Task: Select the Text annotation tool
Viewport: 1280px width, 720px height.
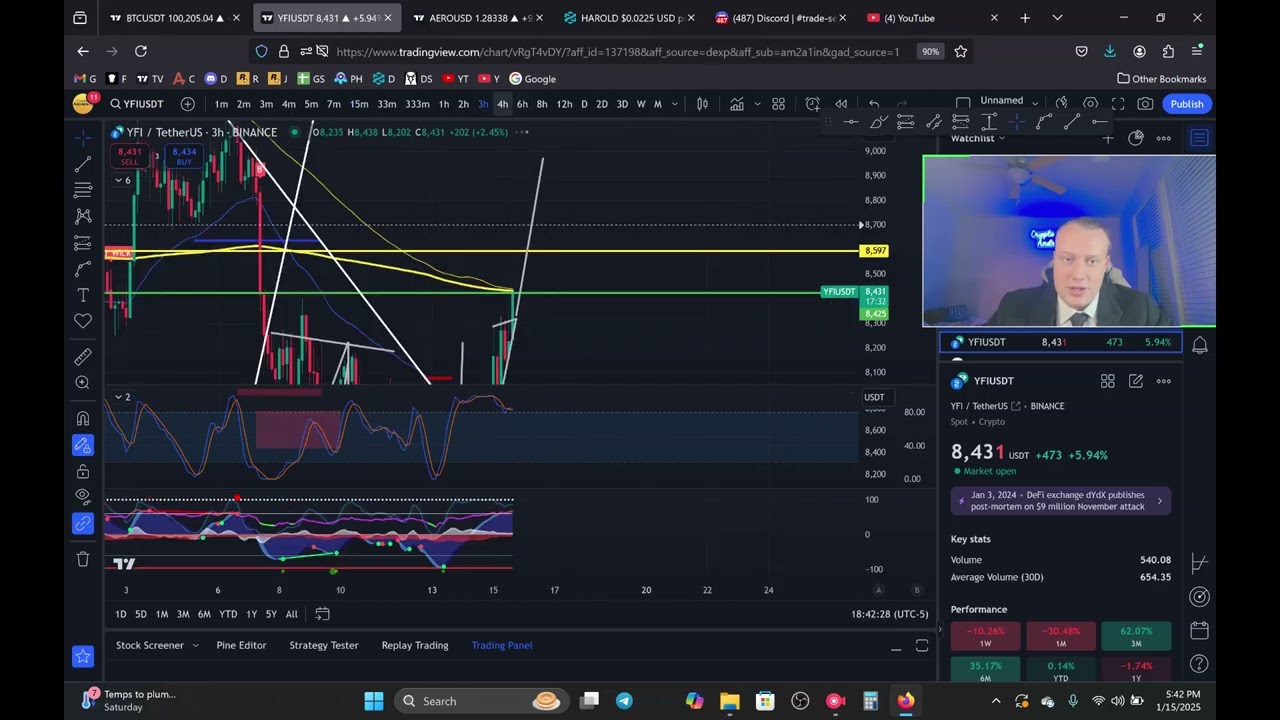Action: click(x=83, y=295)
